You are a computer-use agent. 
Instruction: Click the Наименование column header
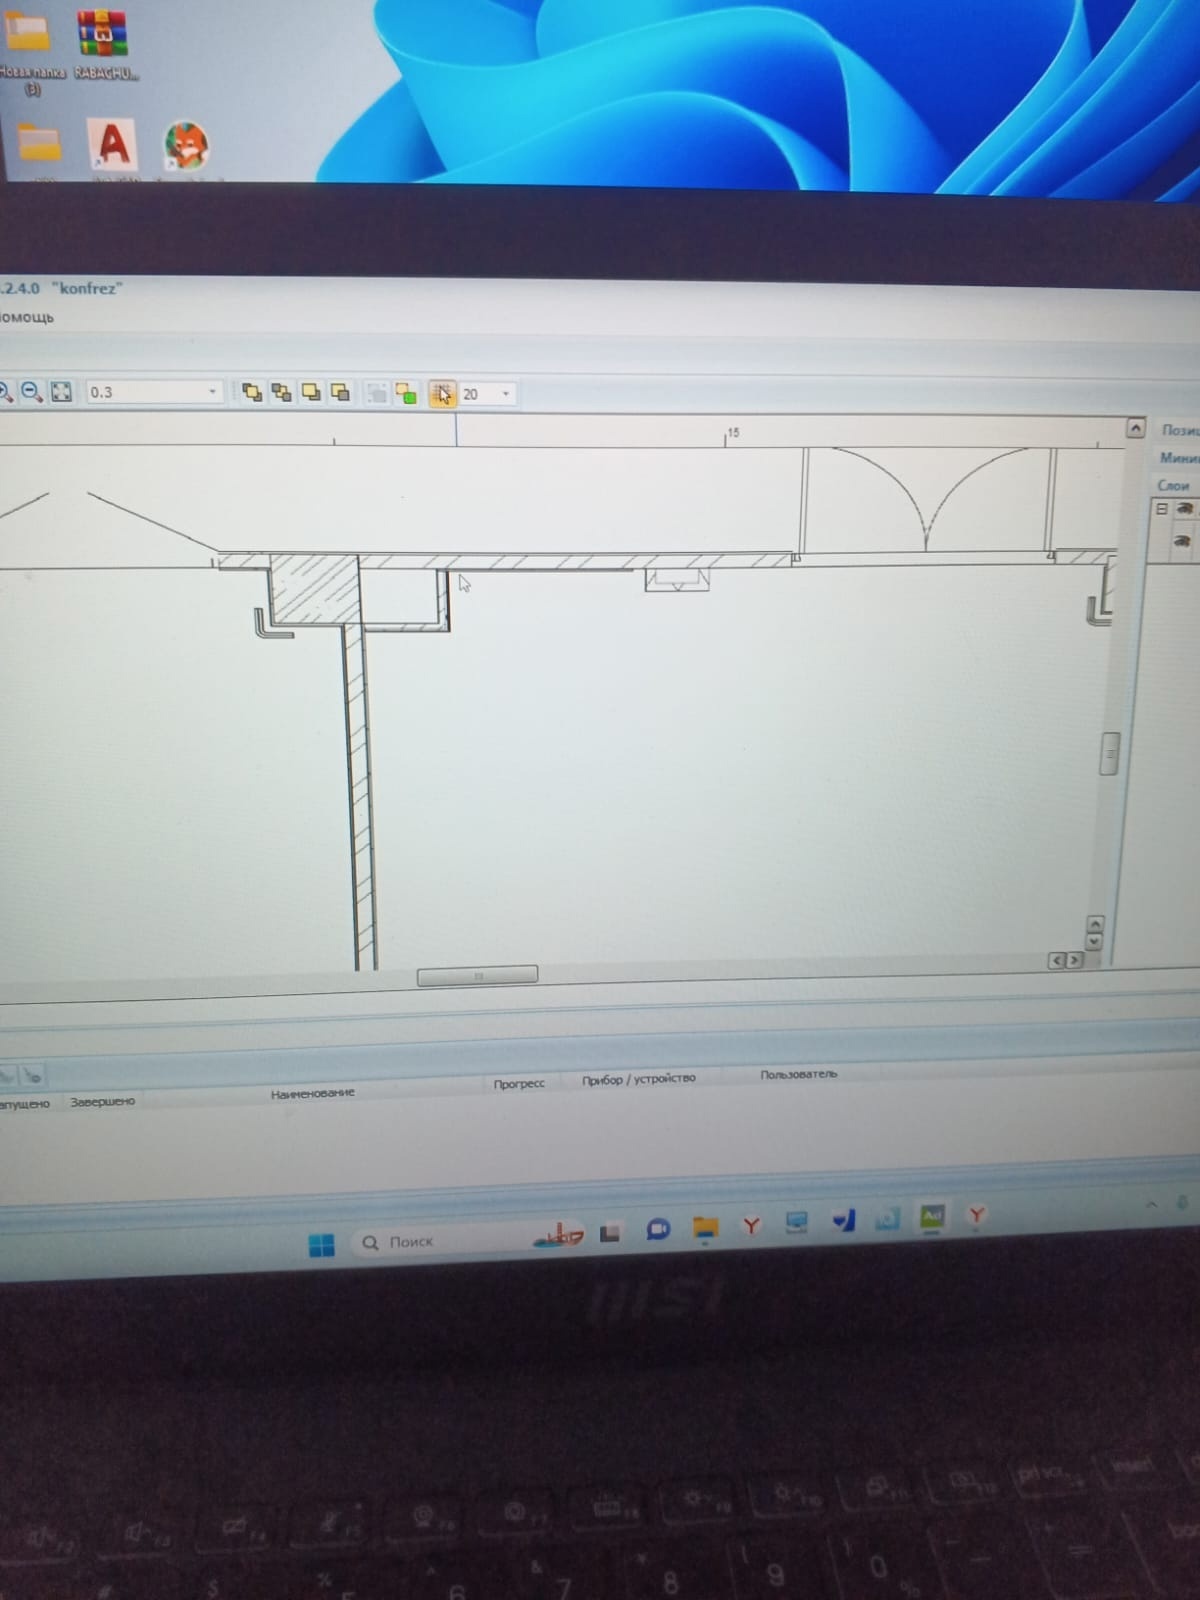click(x=312, y=1094)
